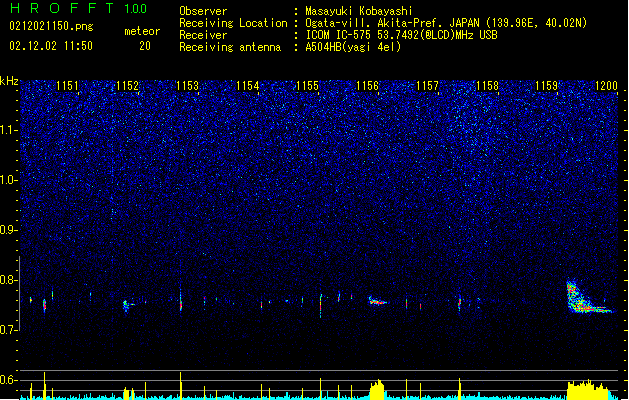Click the HROFFT 1.00 title text

(78, 8)
